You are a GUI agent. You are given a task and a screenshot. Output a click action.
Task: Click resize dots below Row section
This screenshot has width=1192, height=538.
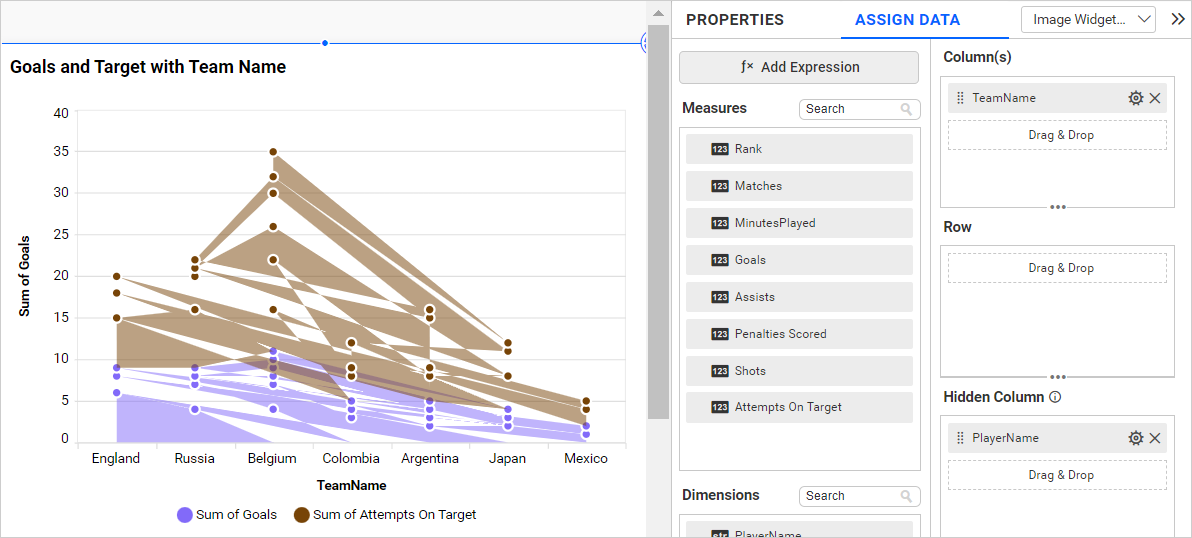(1057, 377)
